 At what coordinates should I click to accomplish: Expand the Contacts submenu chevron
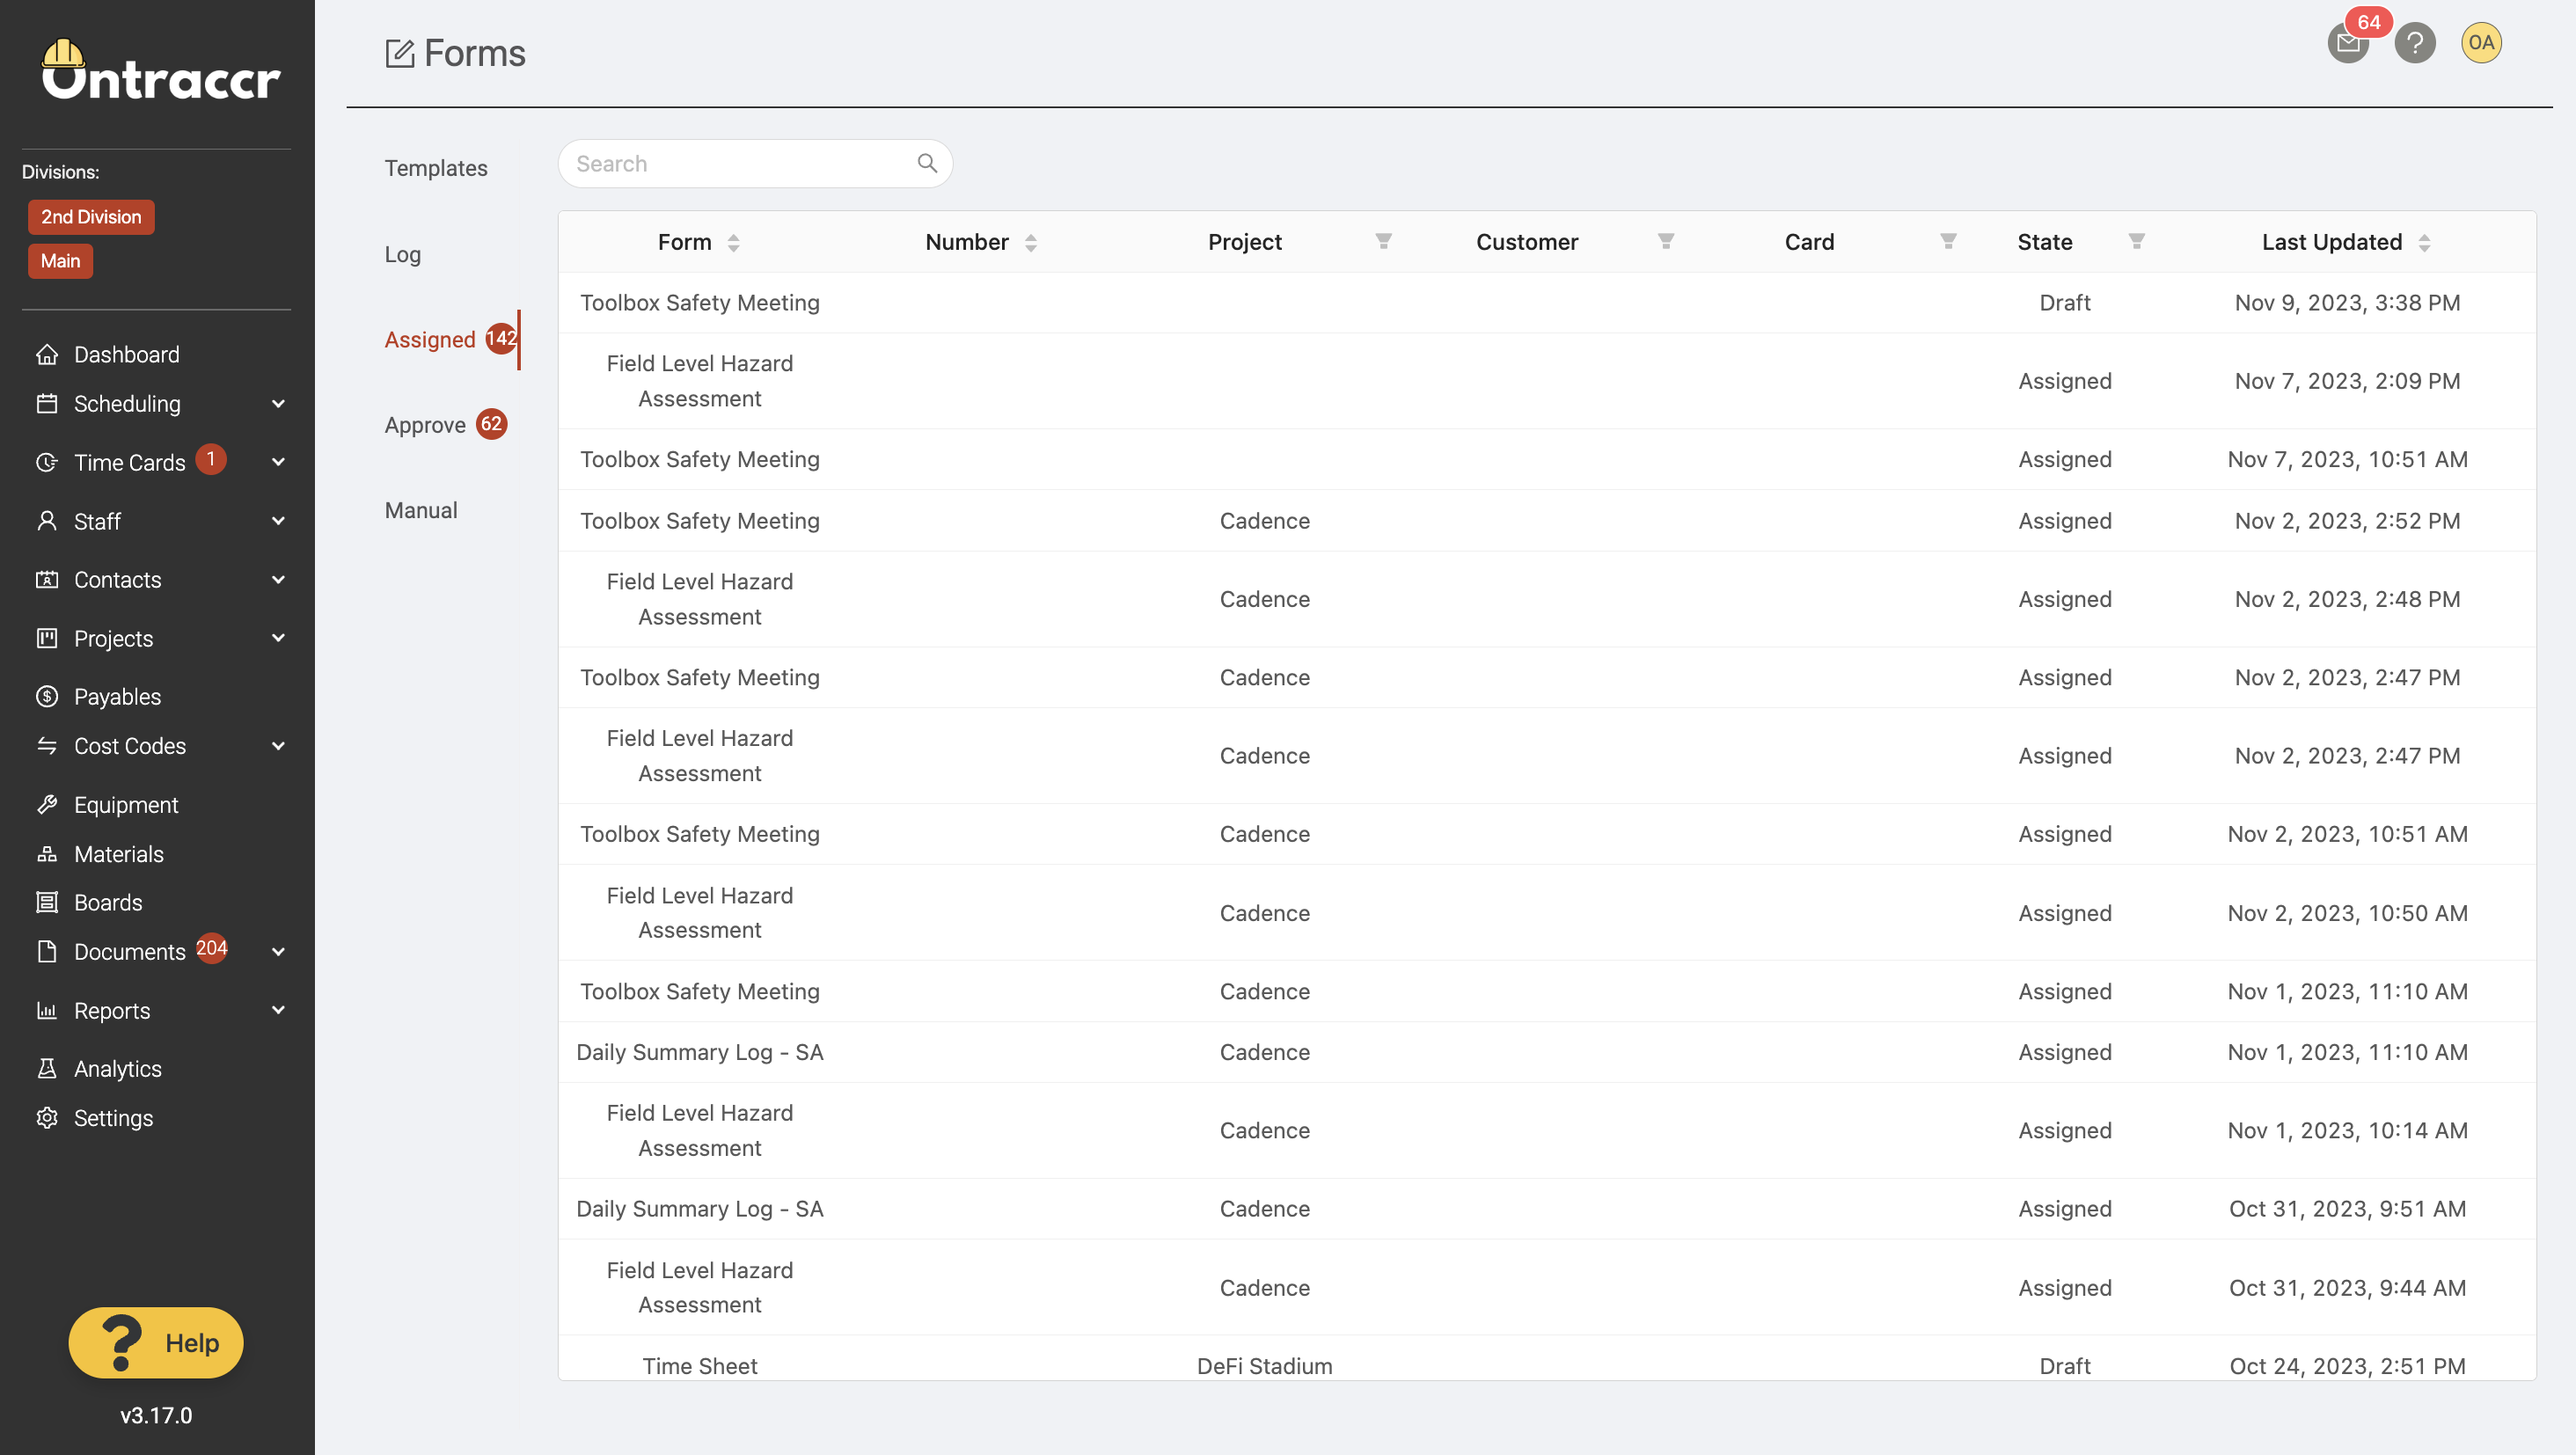click(278, 579)
